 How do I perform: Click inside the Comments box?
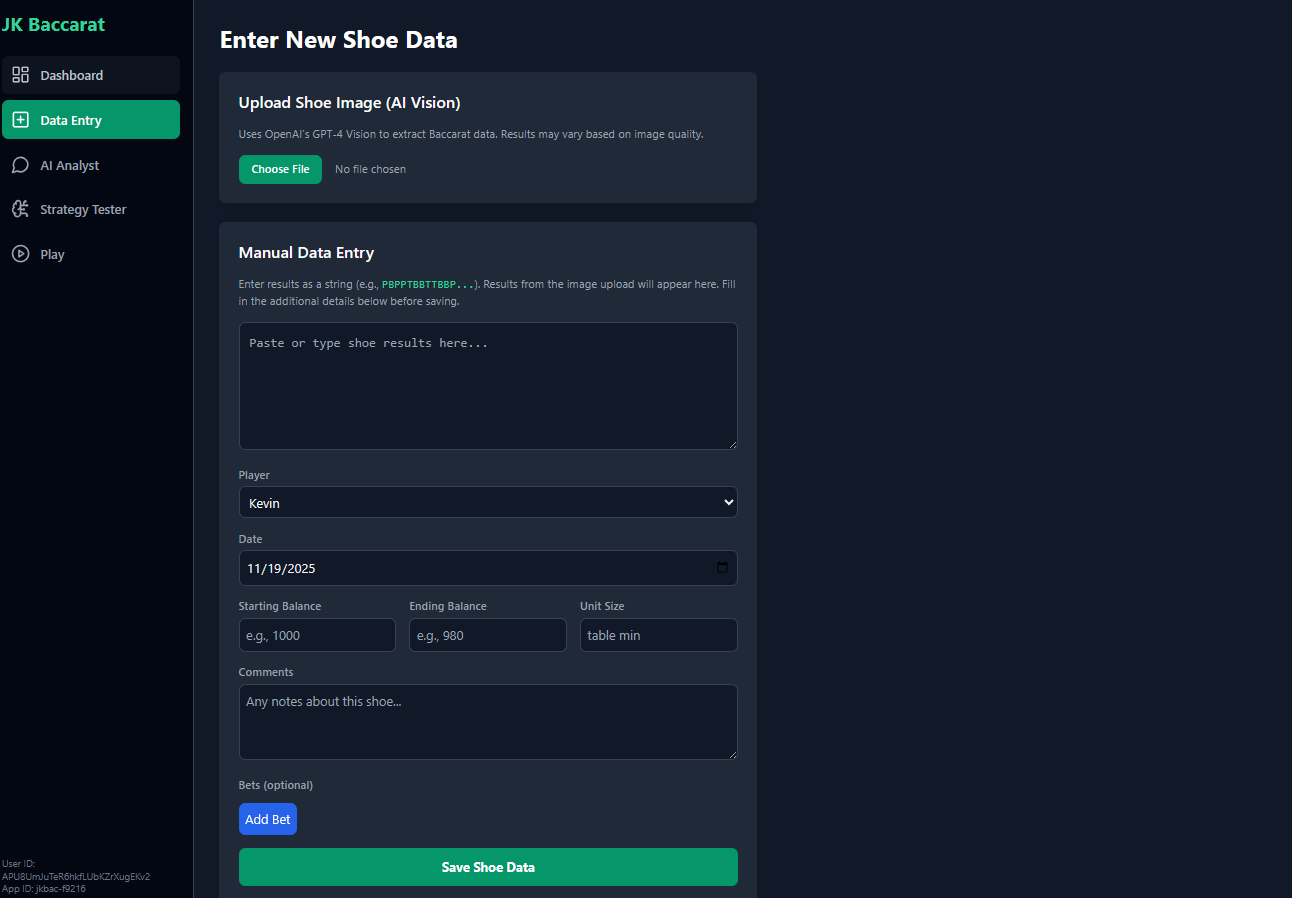488,721
